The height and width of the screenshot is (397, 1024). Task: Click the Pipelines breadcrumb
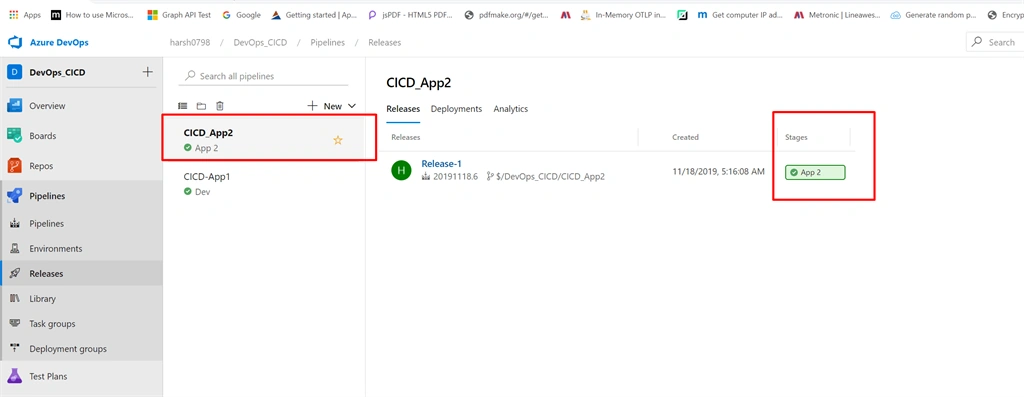(x=327, y=42)
